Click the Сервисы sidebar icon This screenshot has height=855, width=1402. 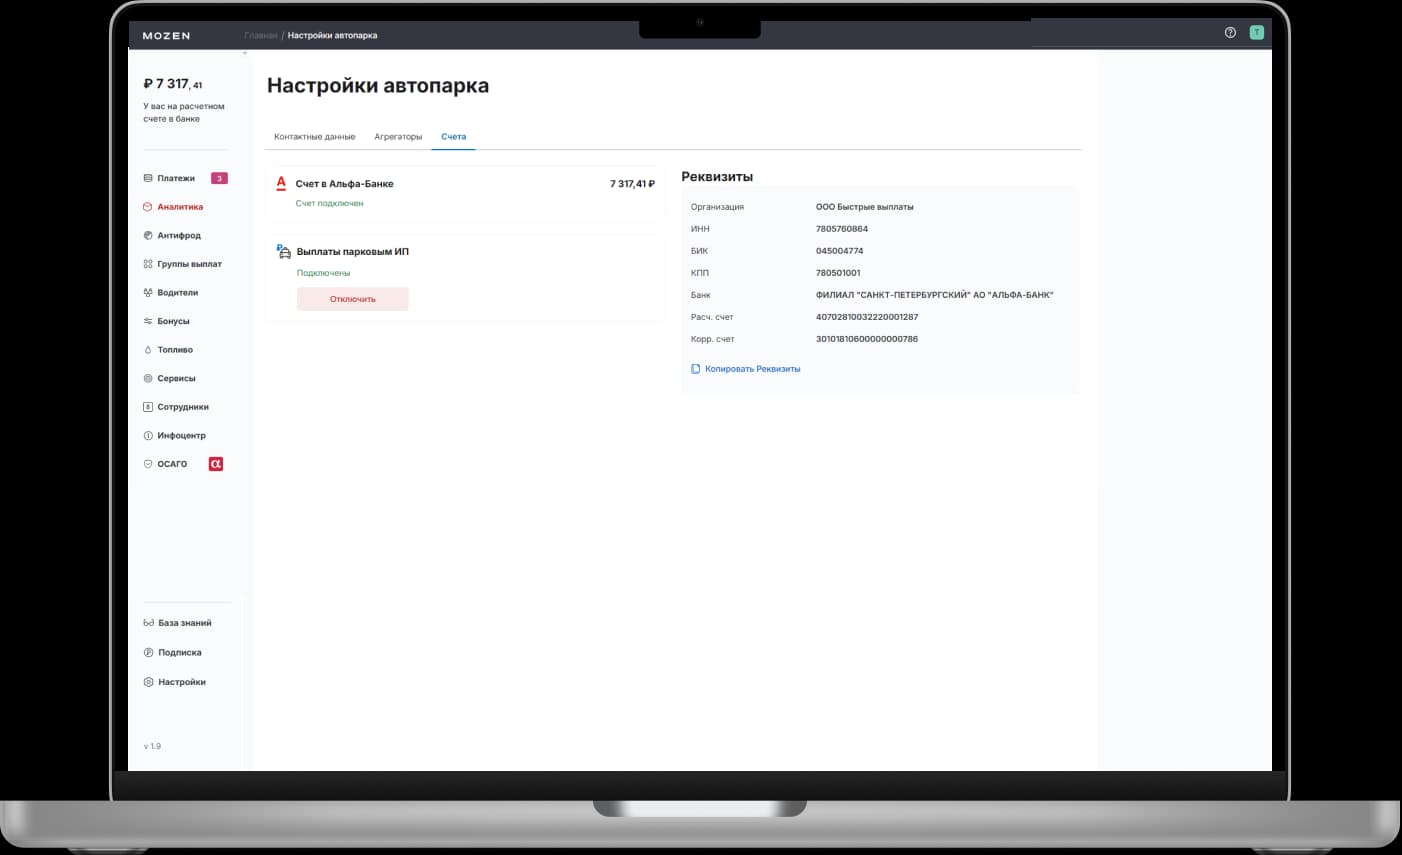[148, 379]
